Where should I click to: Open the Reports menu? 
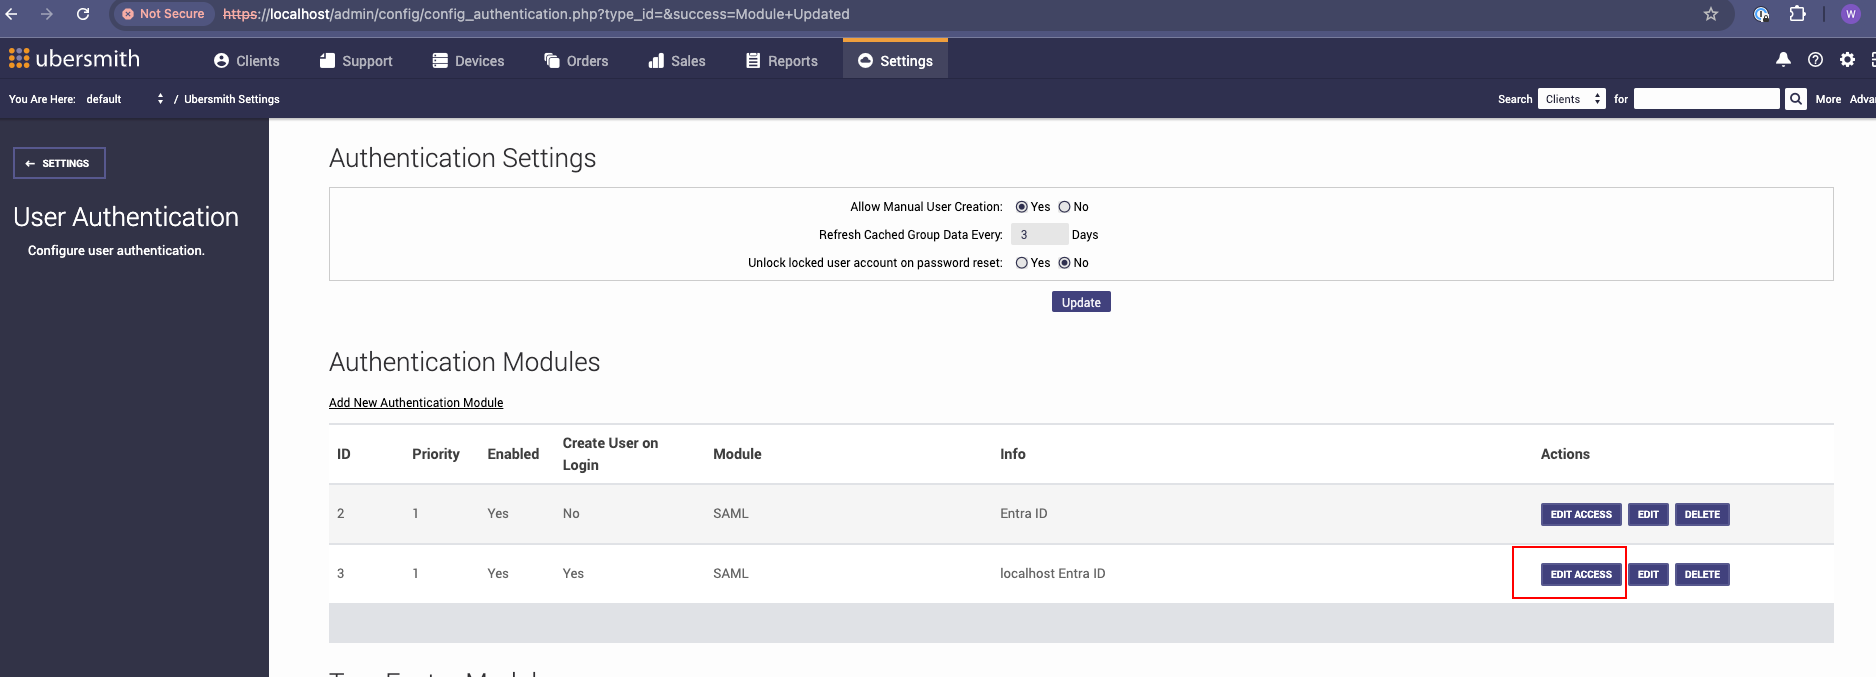pyautogui.click(x=781, y=61)
